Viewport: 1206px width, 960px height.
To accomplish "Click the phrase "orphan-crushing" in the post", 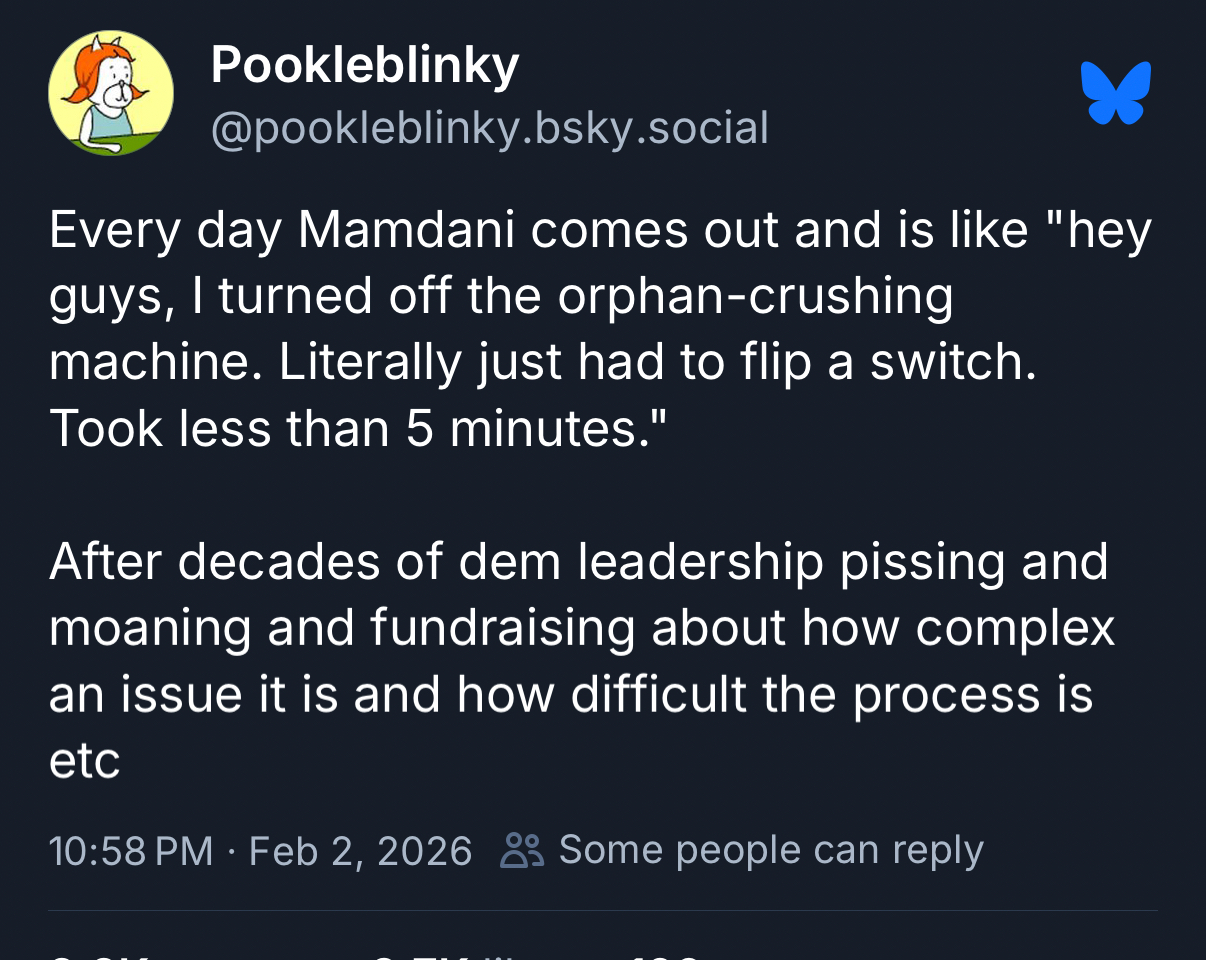I will point(755,297).
